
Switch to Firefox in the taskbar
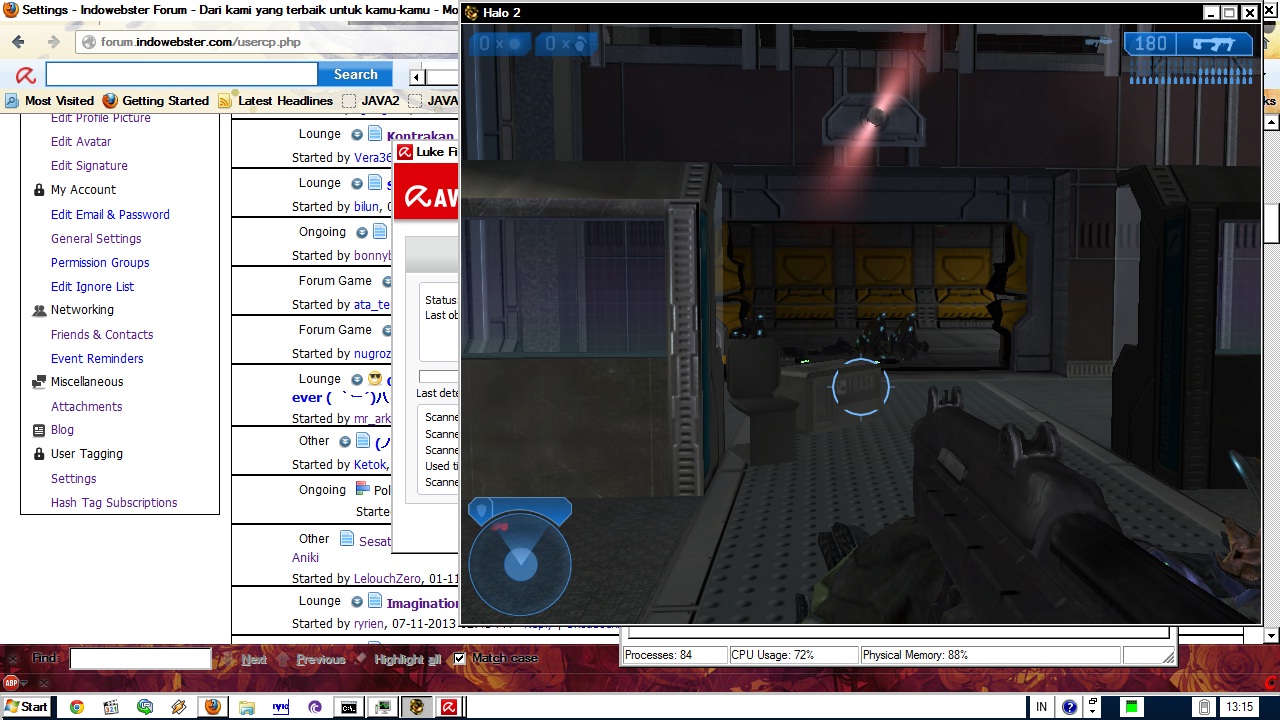coord(212,707)
